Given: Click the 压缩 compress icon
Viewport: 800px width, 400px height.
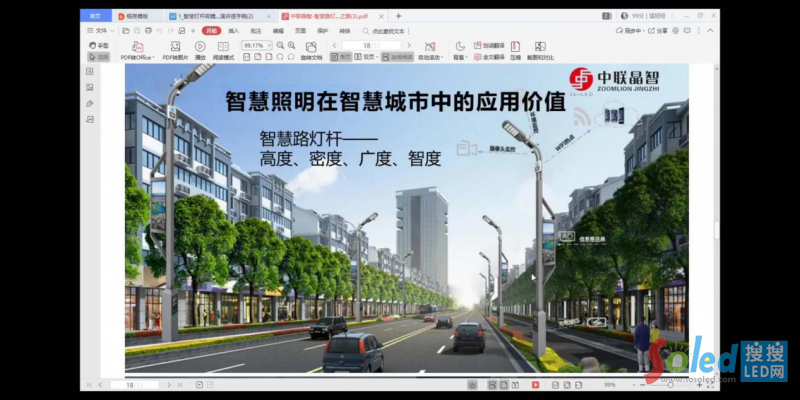Looking at the screenshot, I should 515,48.
